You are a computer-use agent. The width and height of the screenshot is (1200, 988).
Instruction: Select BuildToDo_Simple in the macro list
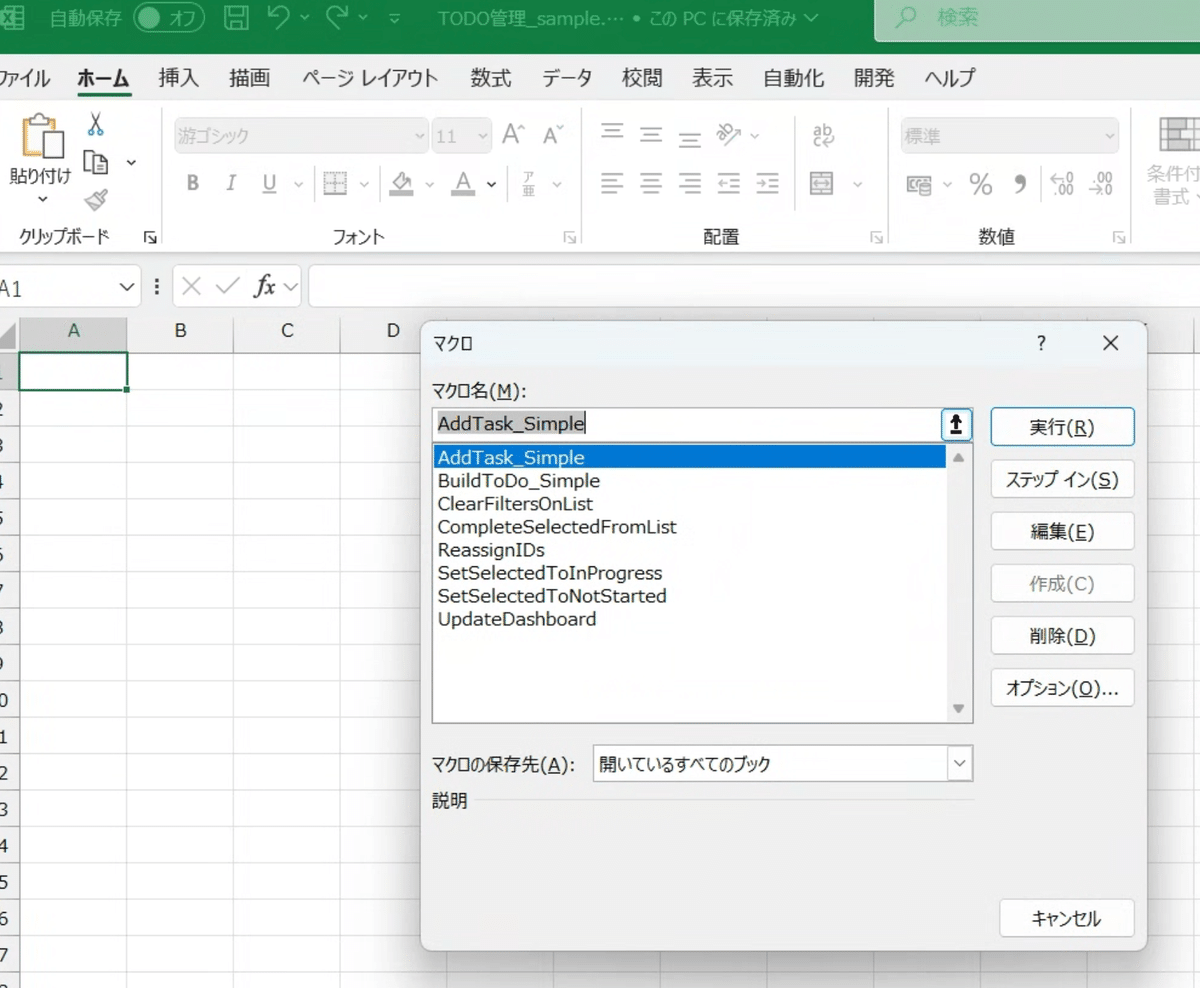tap(519, 480)
